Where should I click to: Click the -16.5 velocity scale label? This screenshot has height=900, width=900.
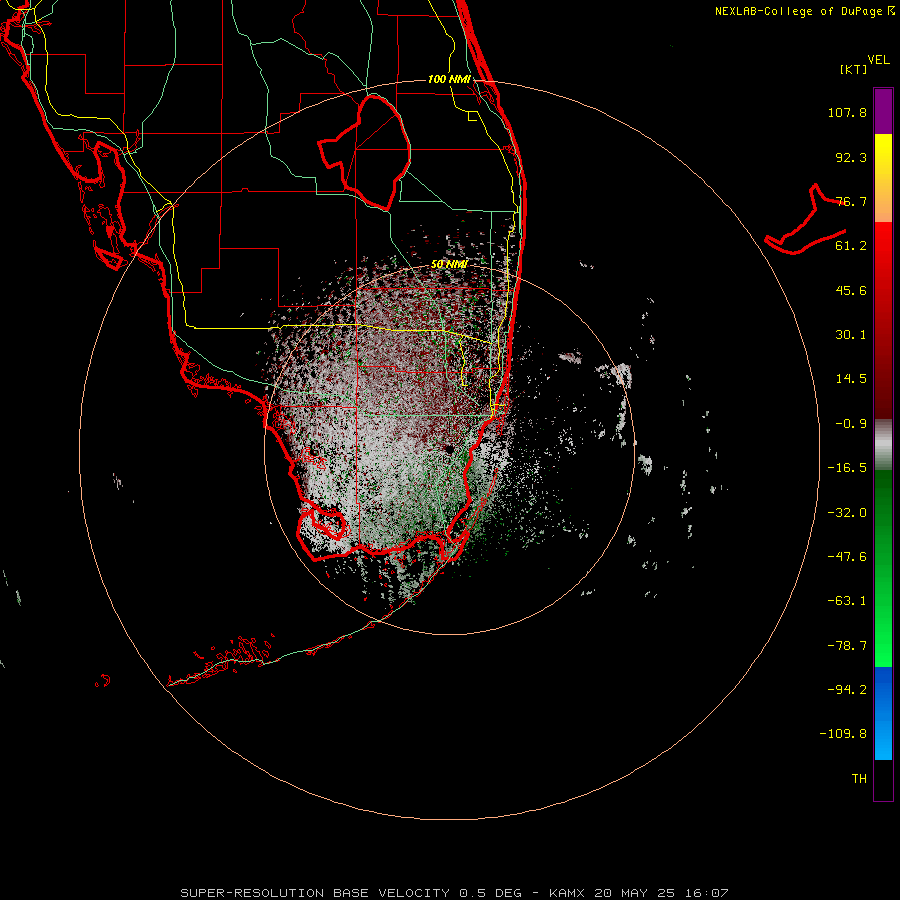coord(847,468)
